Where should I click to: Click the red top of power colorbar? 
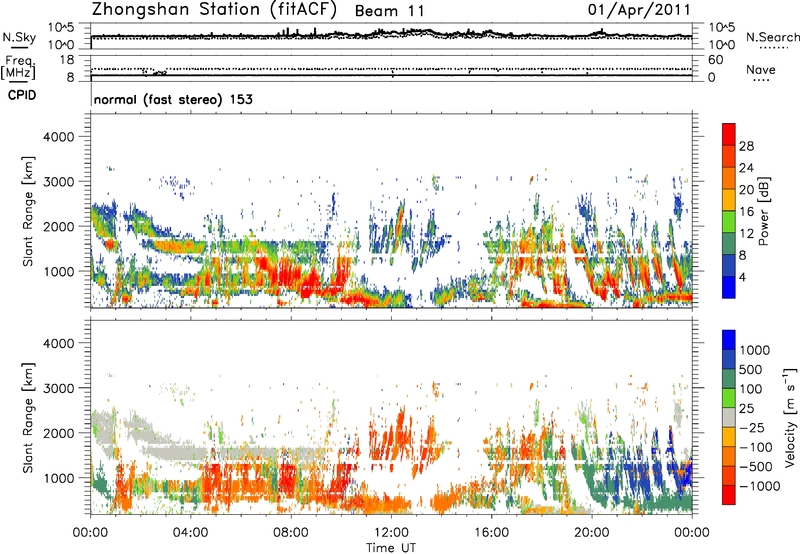pyautogui.click(x=729, y=134)
